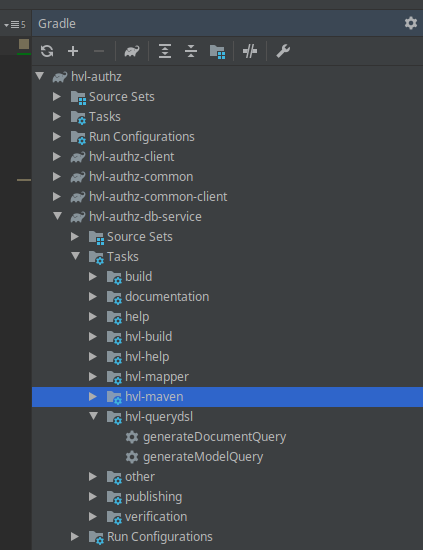Open Gradle build tool settings wrench
This screenshot has height=550, width=423.
[x=283, y=51]
